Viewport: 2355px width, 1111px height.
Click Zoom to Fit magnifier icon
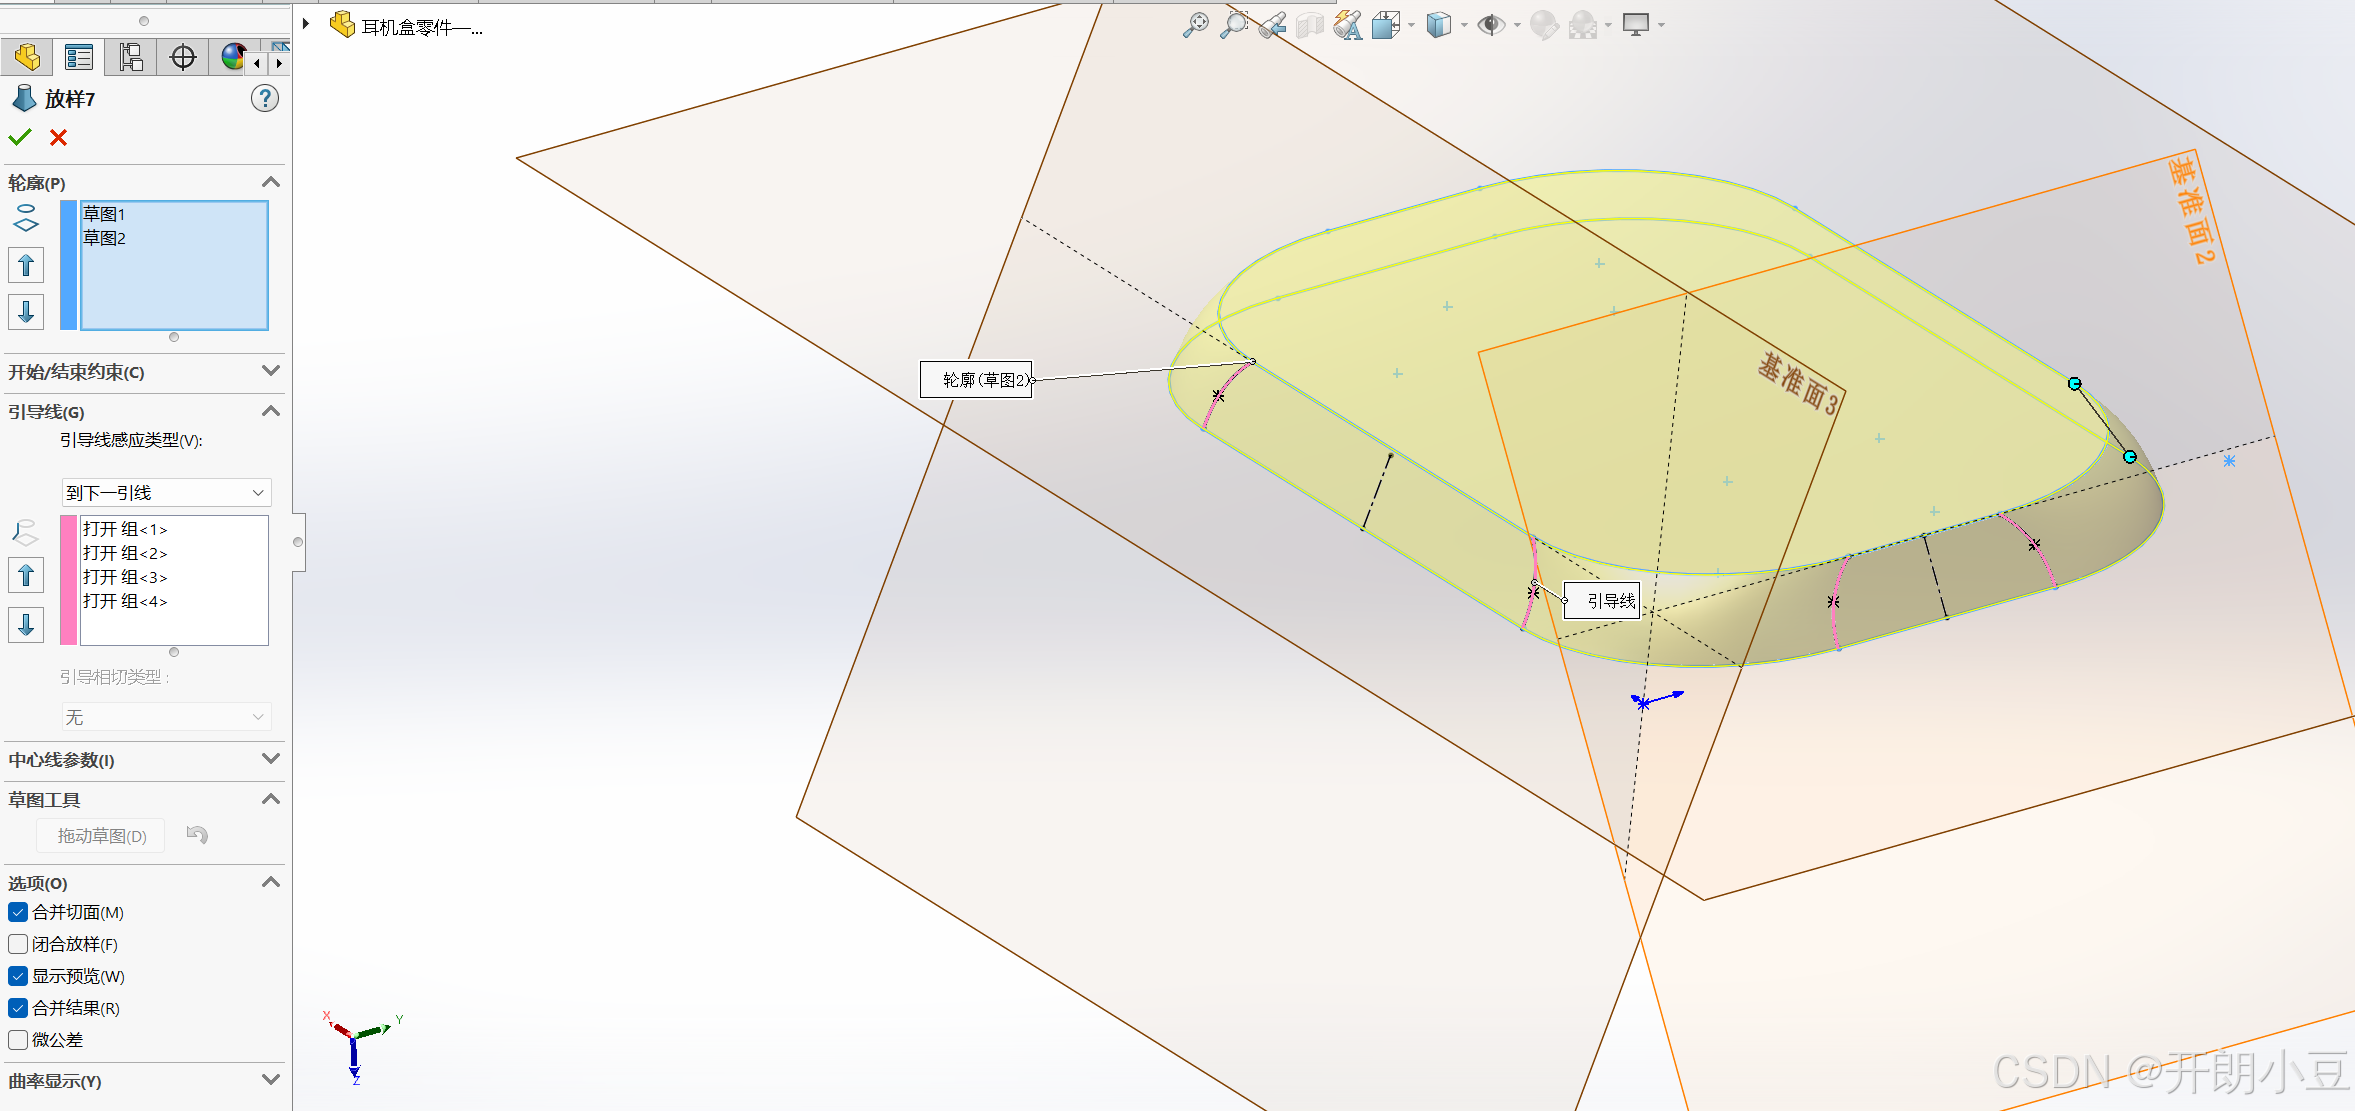(1195, 25)
